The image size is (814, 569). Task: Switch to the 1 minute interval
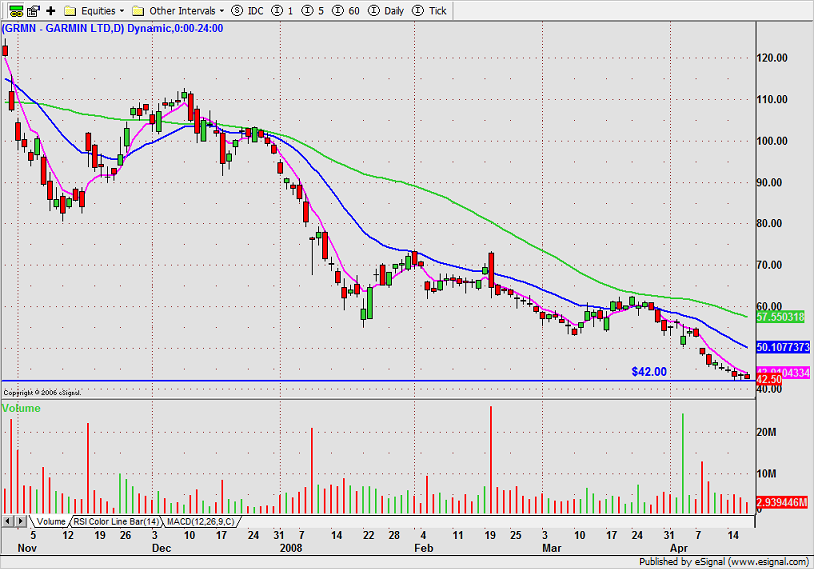(283, 10)
